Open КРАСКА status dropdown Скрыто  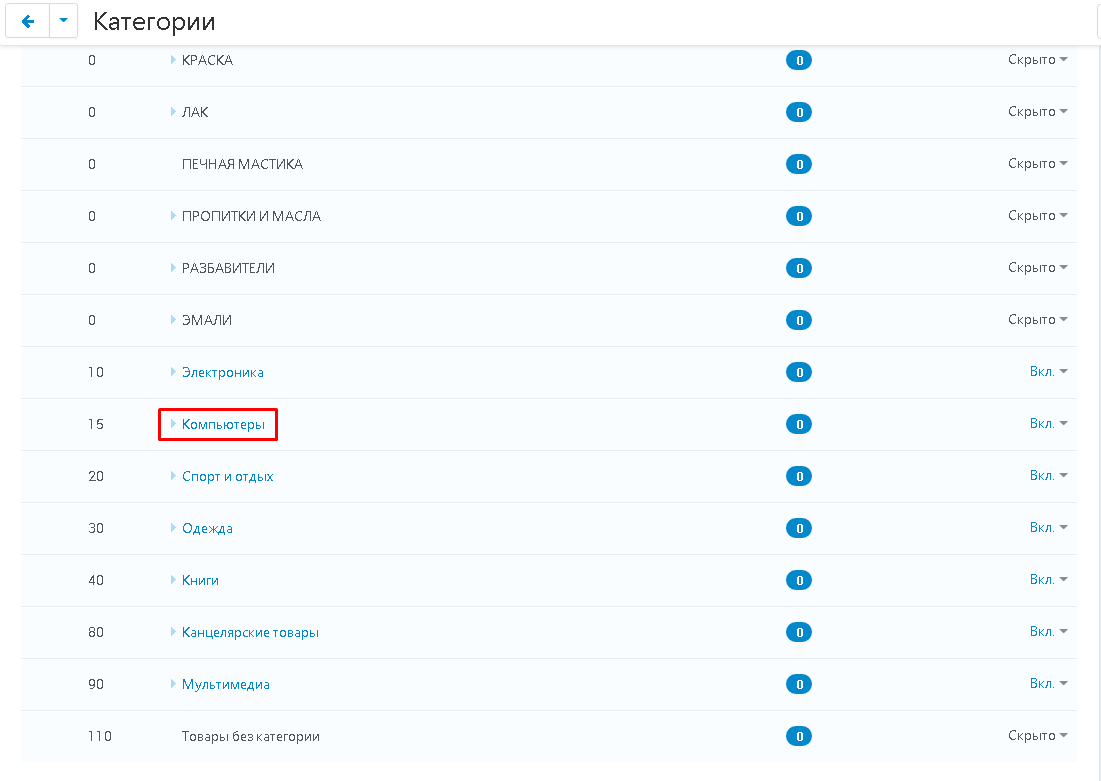(1038, 60)
